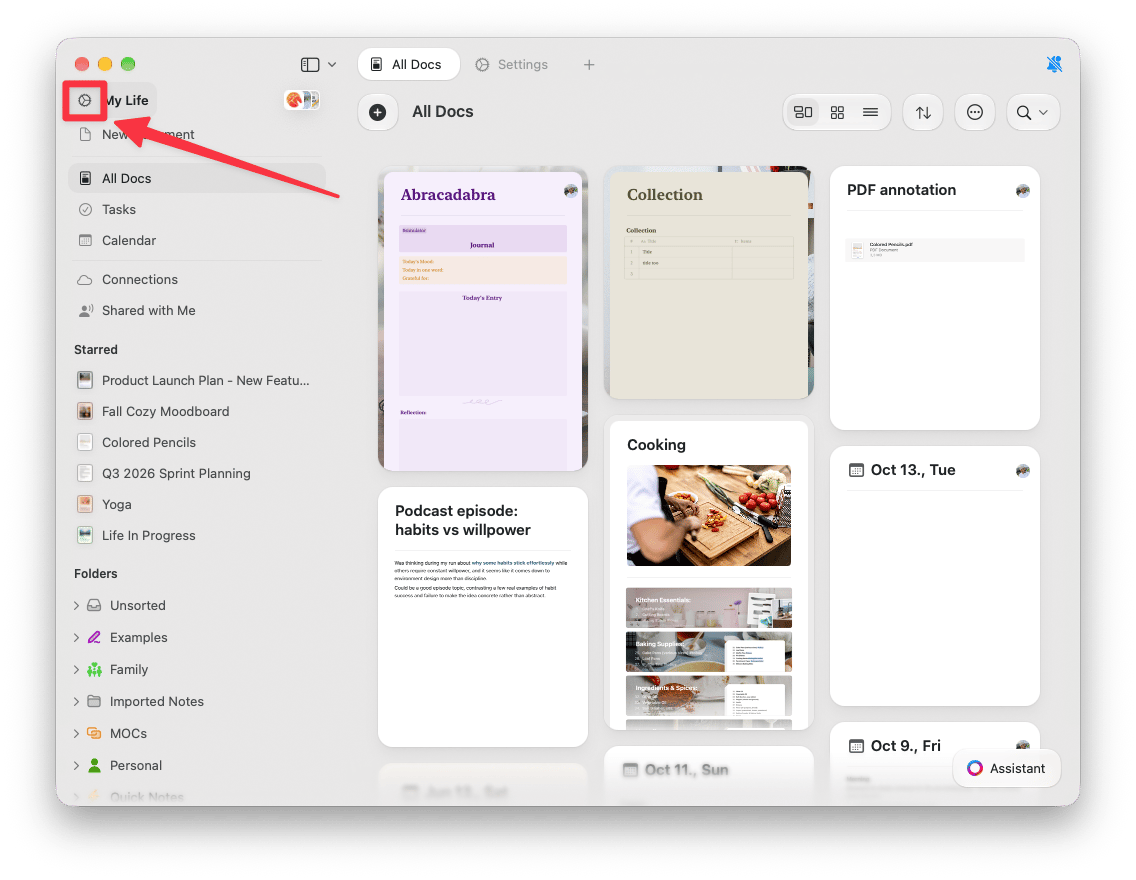Screen dimensions: 1136x880
Task: Select the list view layout
Action: [x=871, y=112]
